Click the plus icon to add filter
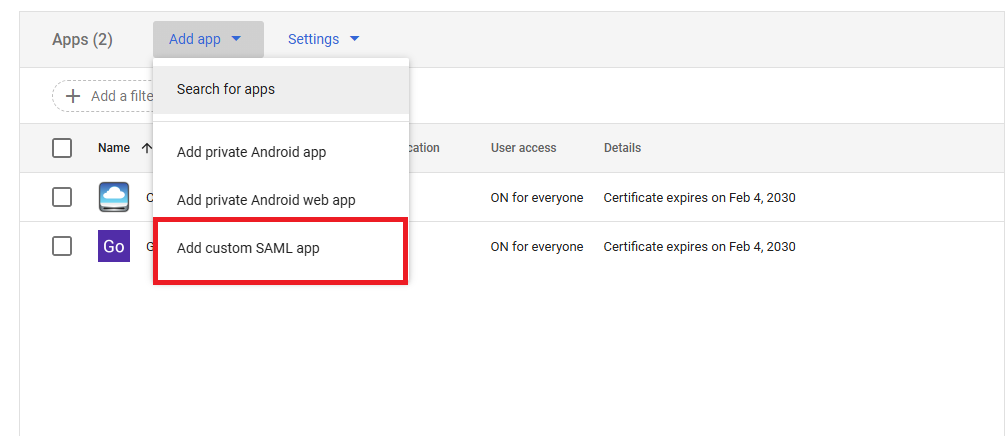 [x=73, y=96]
